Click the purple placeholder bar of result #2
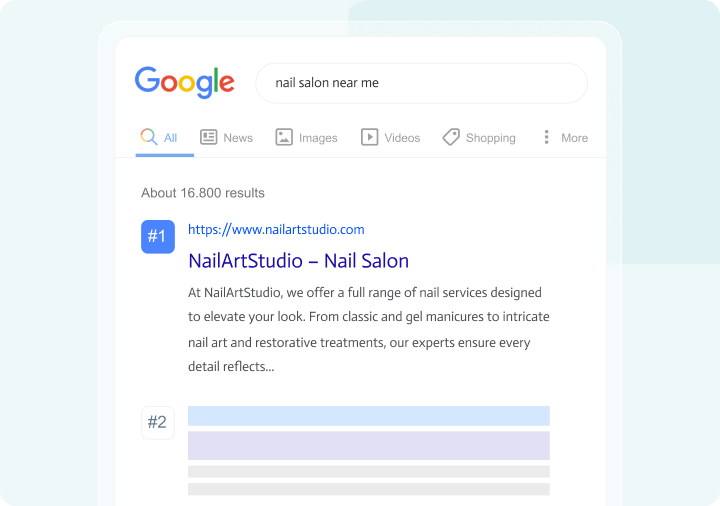 click(x=369, y=445)
